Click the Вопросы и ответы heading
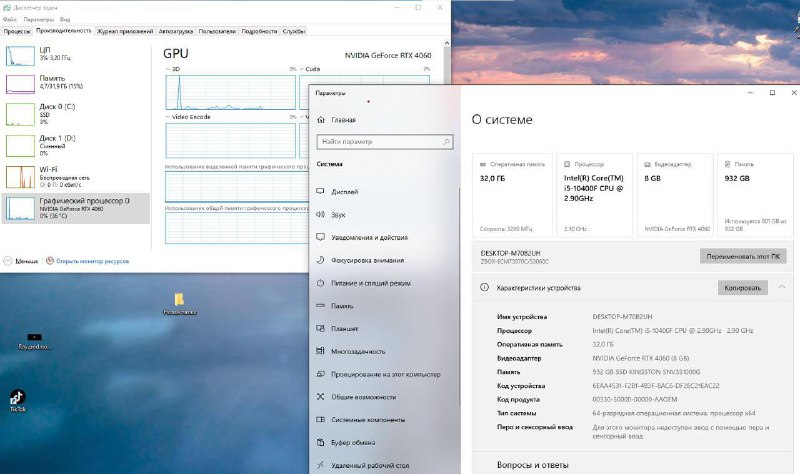 [x=532, y=465]
